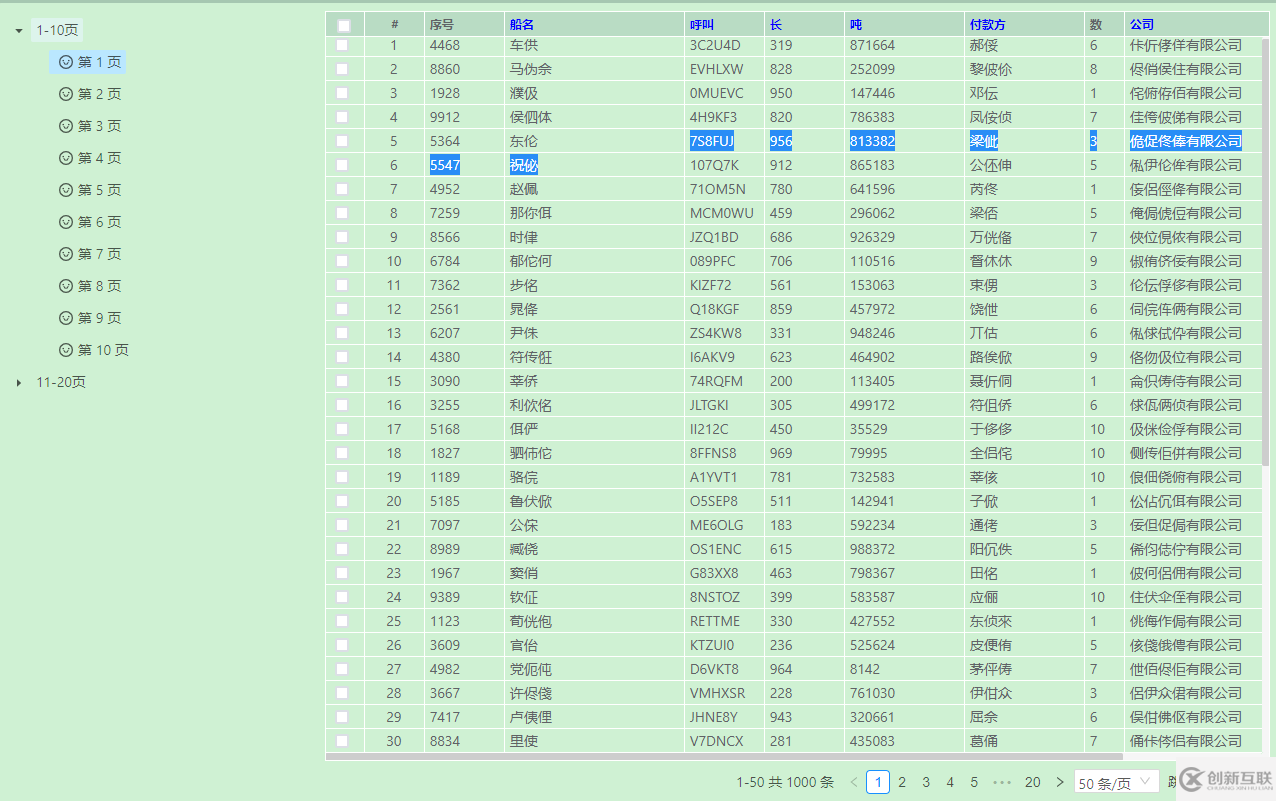1276x801 pixels.
Task: Click the clock icon beside 第 7 页
Action: coord(66,253)
